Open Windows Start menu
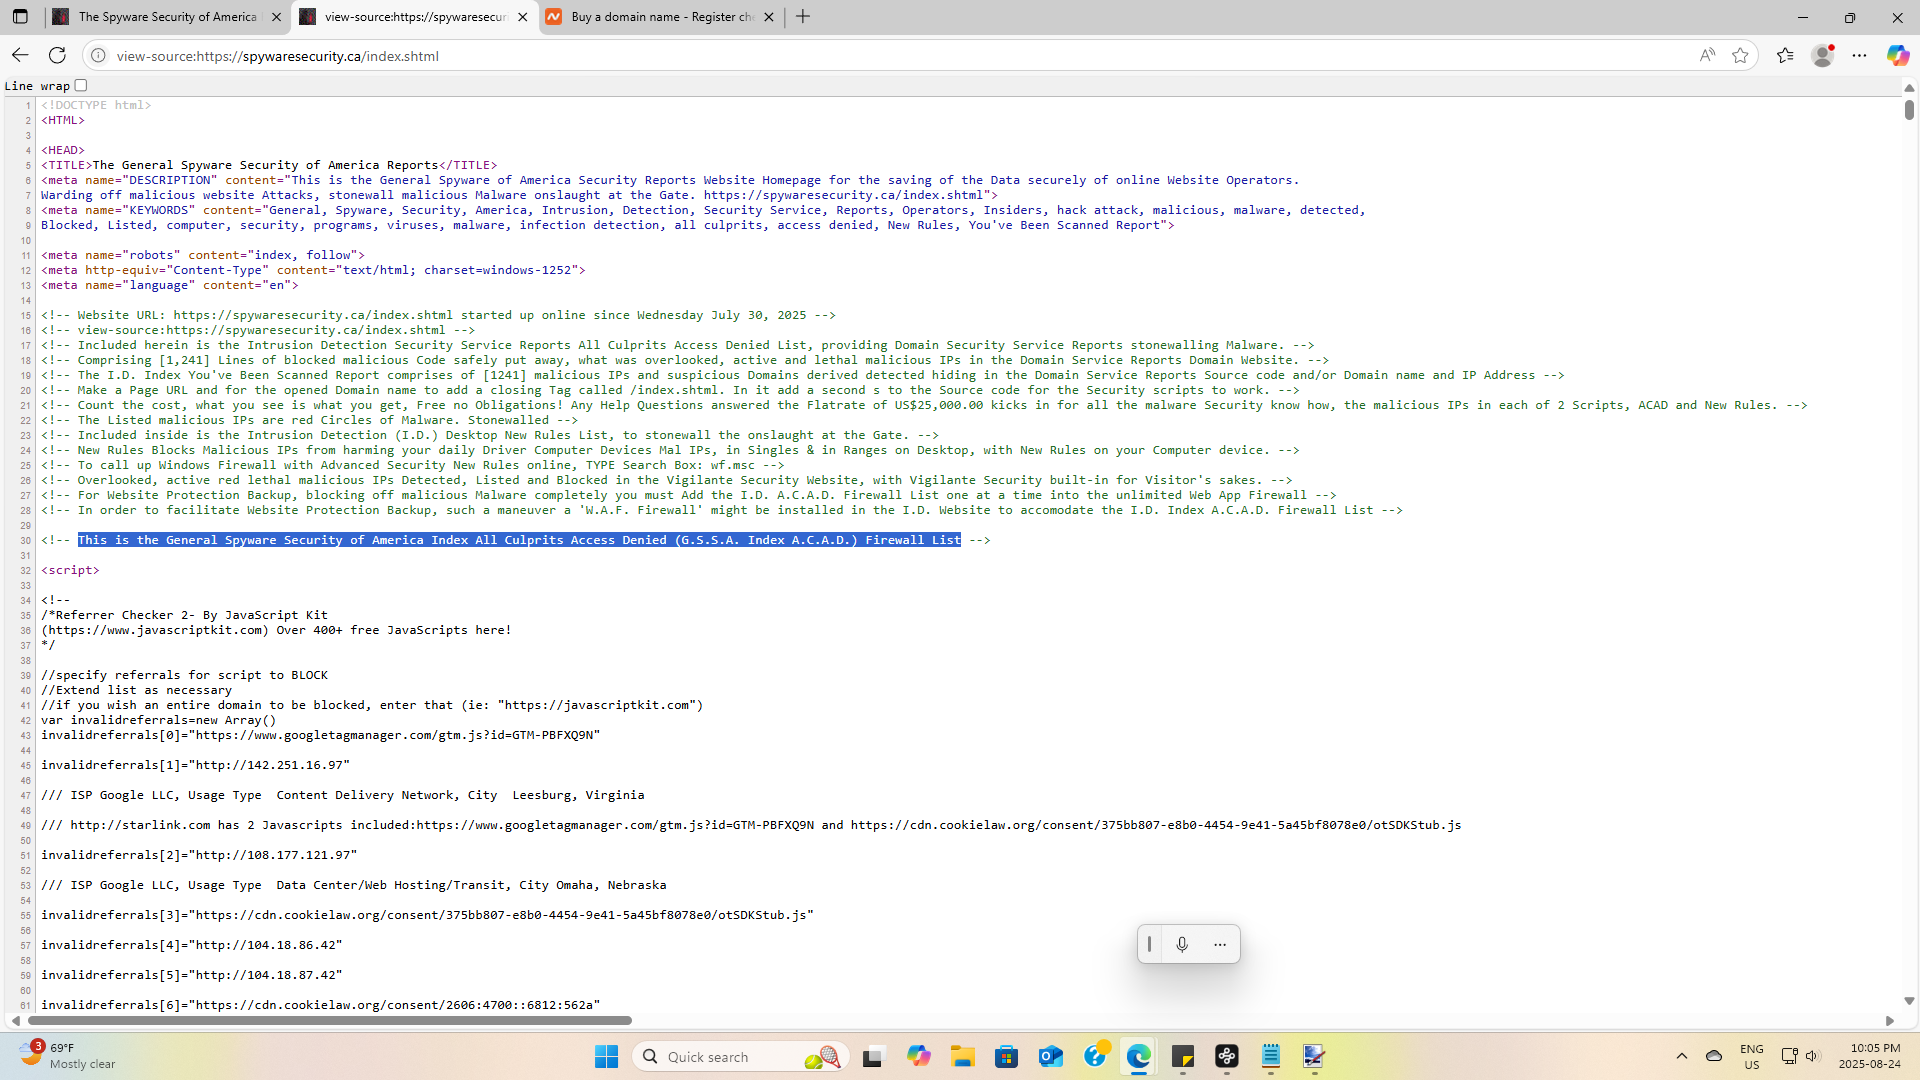1920x1080 pixels. pyautogui.click(x=606, y=1057)
